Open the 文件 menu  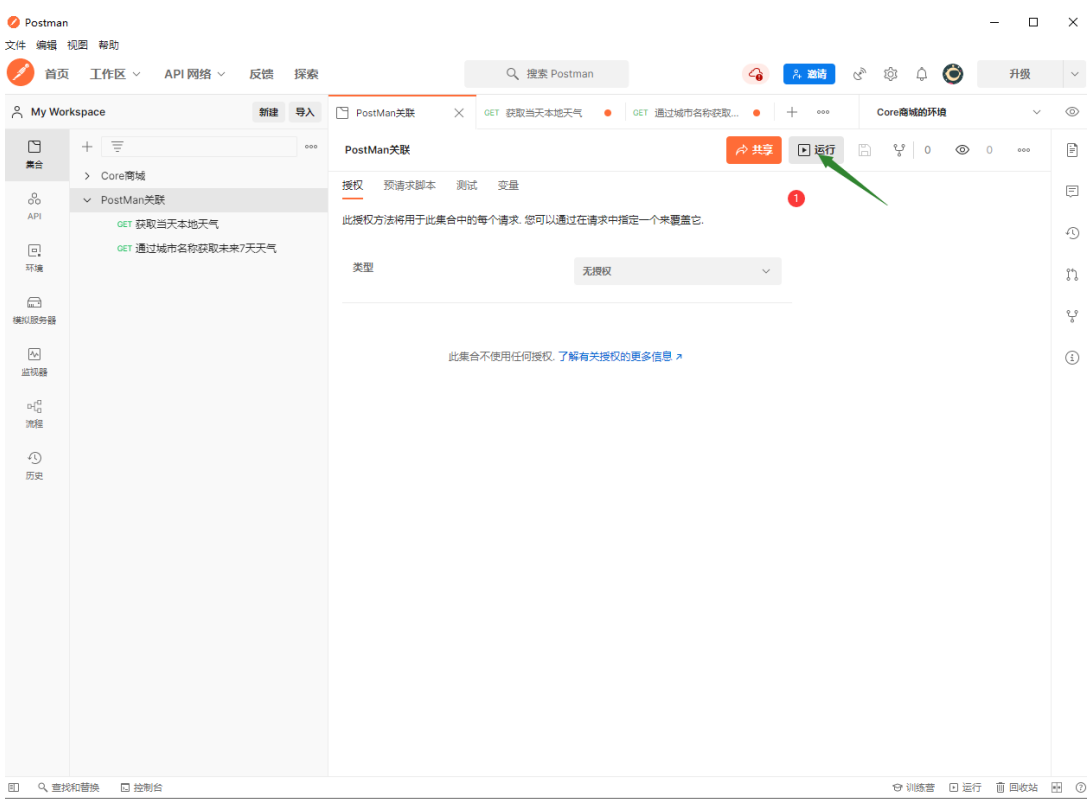pos(15,45)
